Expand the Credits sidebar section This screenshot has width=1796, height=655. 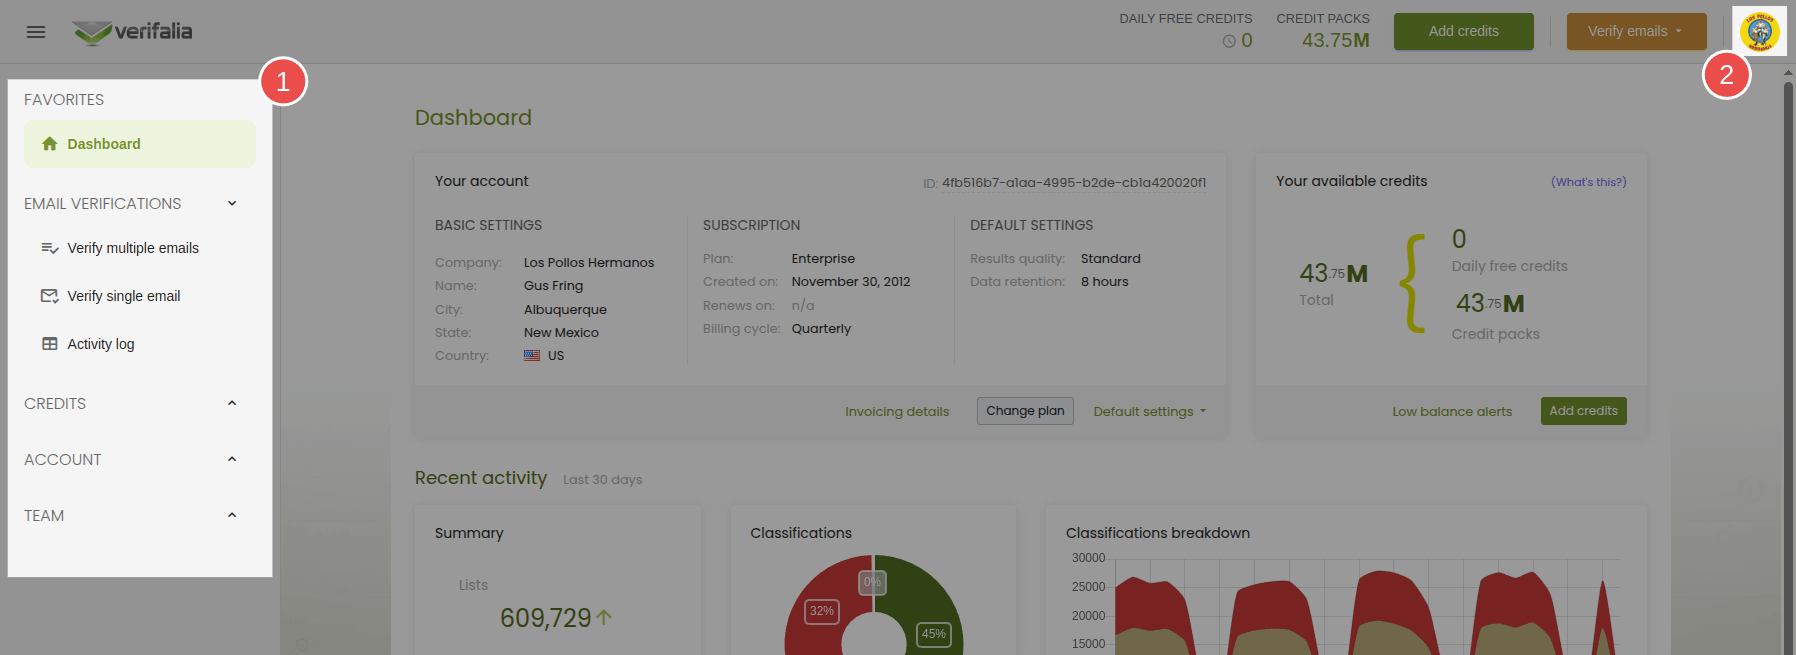pos(232,404)
